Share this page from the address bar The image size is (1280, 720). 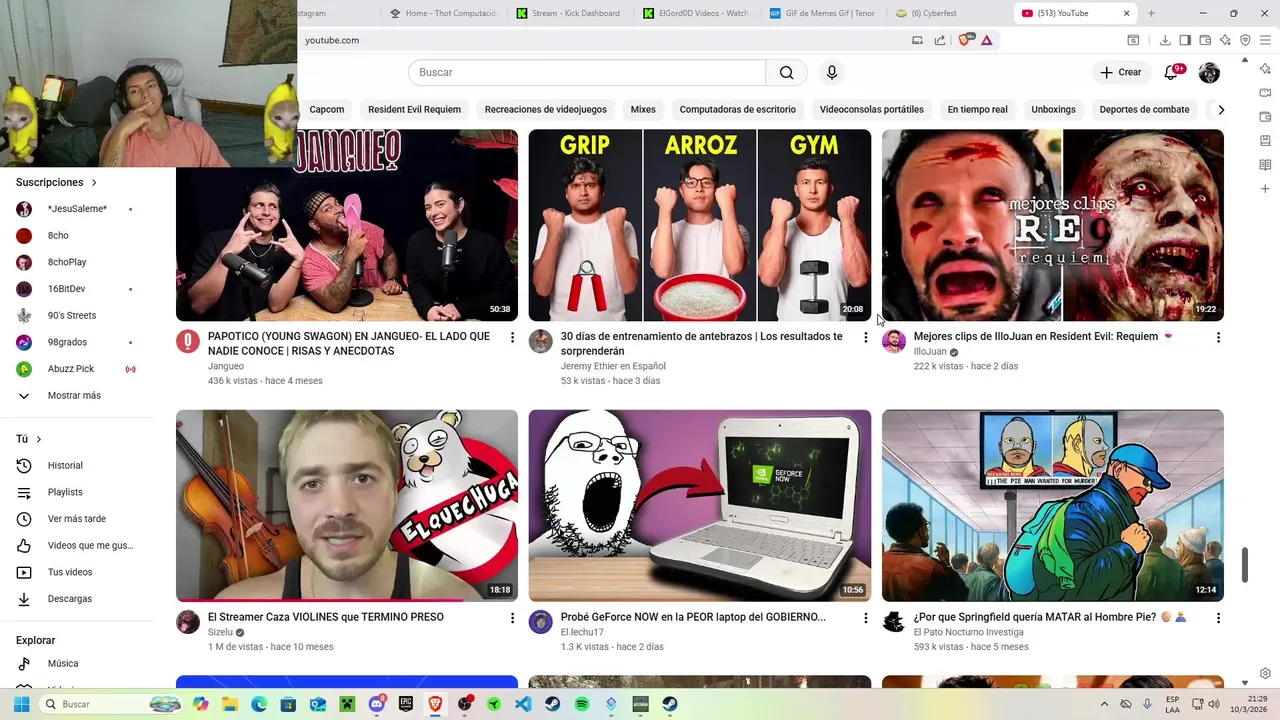940,40
